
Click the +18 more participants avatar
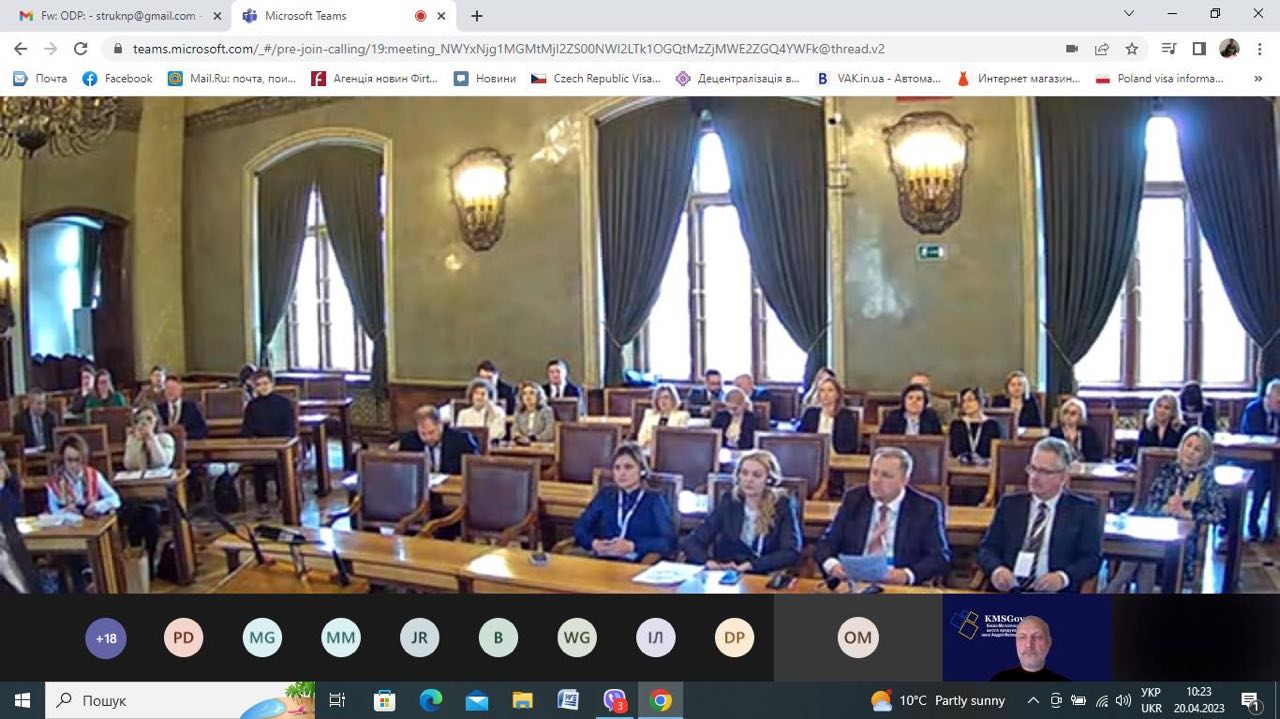pos(106,638)
